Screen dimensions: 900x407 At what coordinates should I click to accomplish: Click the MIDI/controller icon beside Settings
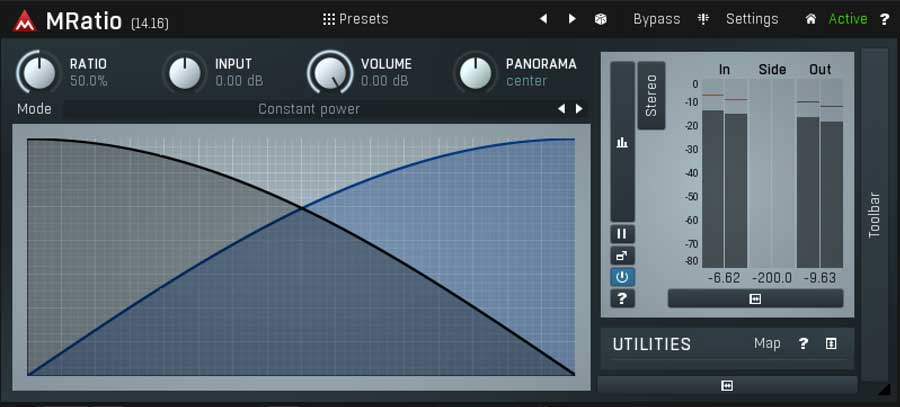point(703,19)
